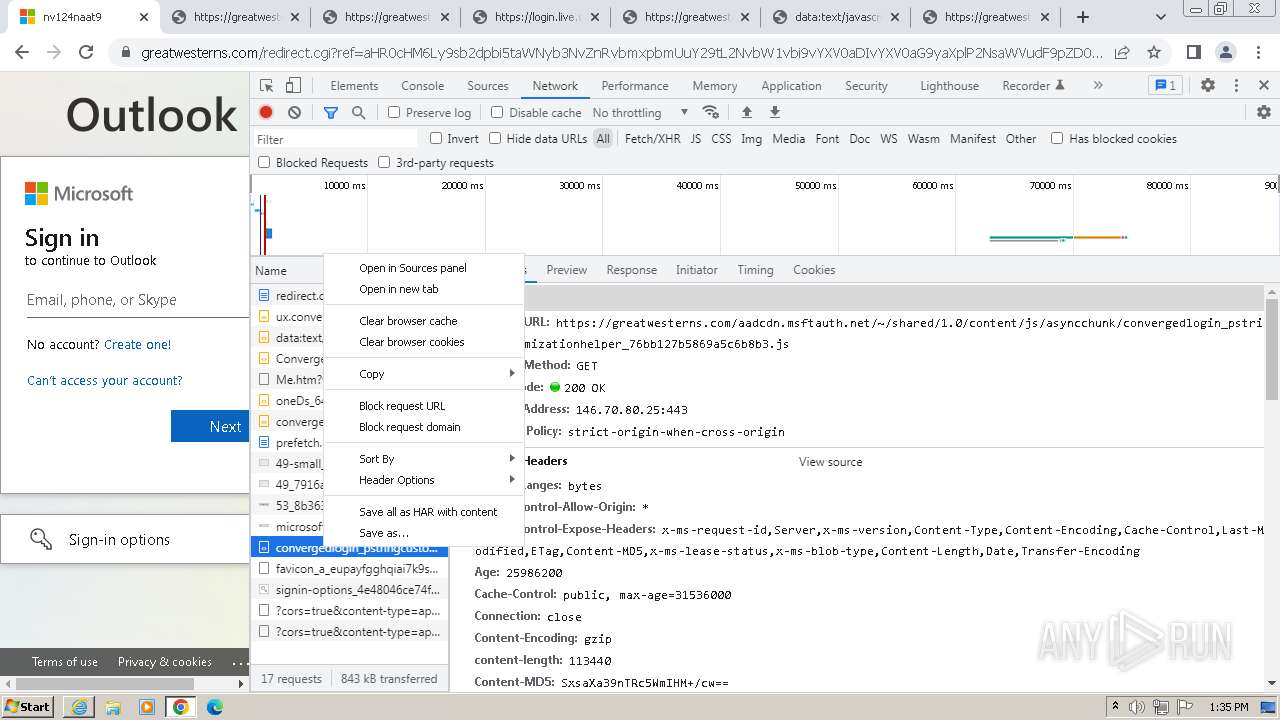Image resolution: width=1280 pixels, height=720 pixels.
Task: Filter requests by Fetch/XHR type
Action: [x=652, y=139]
